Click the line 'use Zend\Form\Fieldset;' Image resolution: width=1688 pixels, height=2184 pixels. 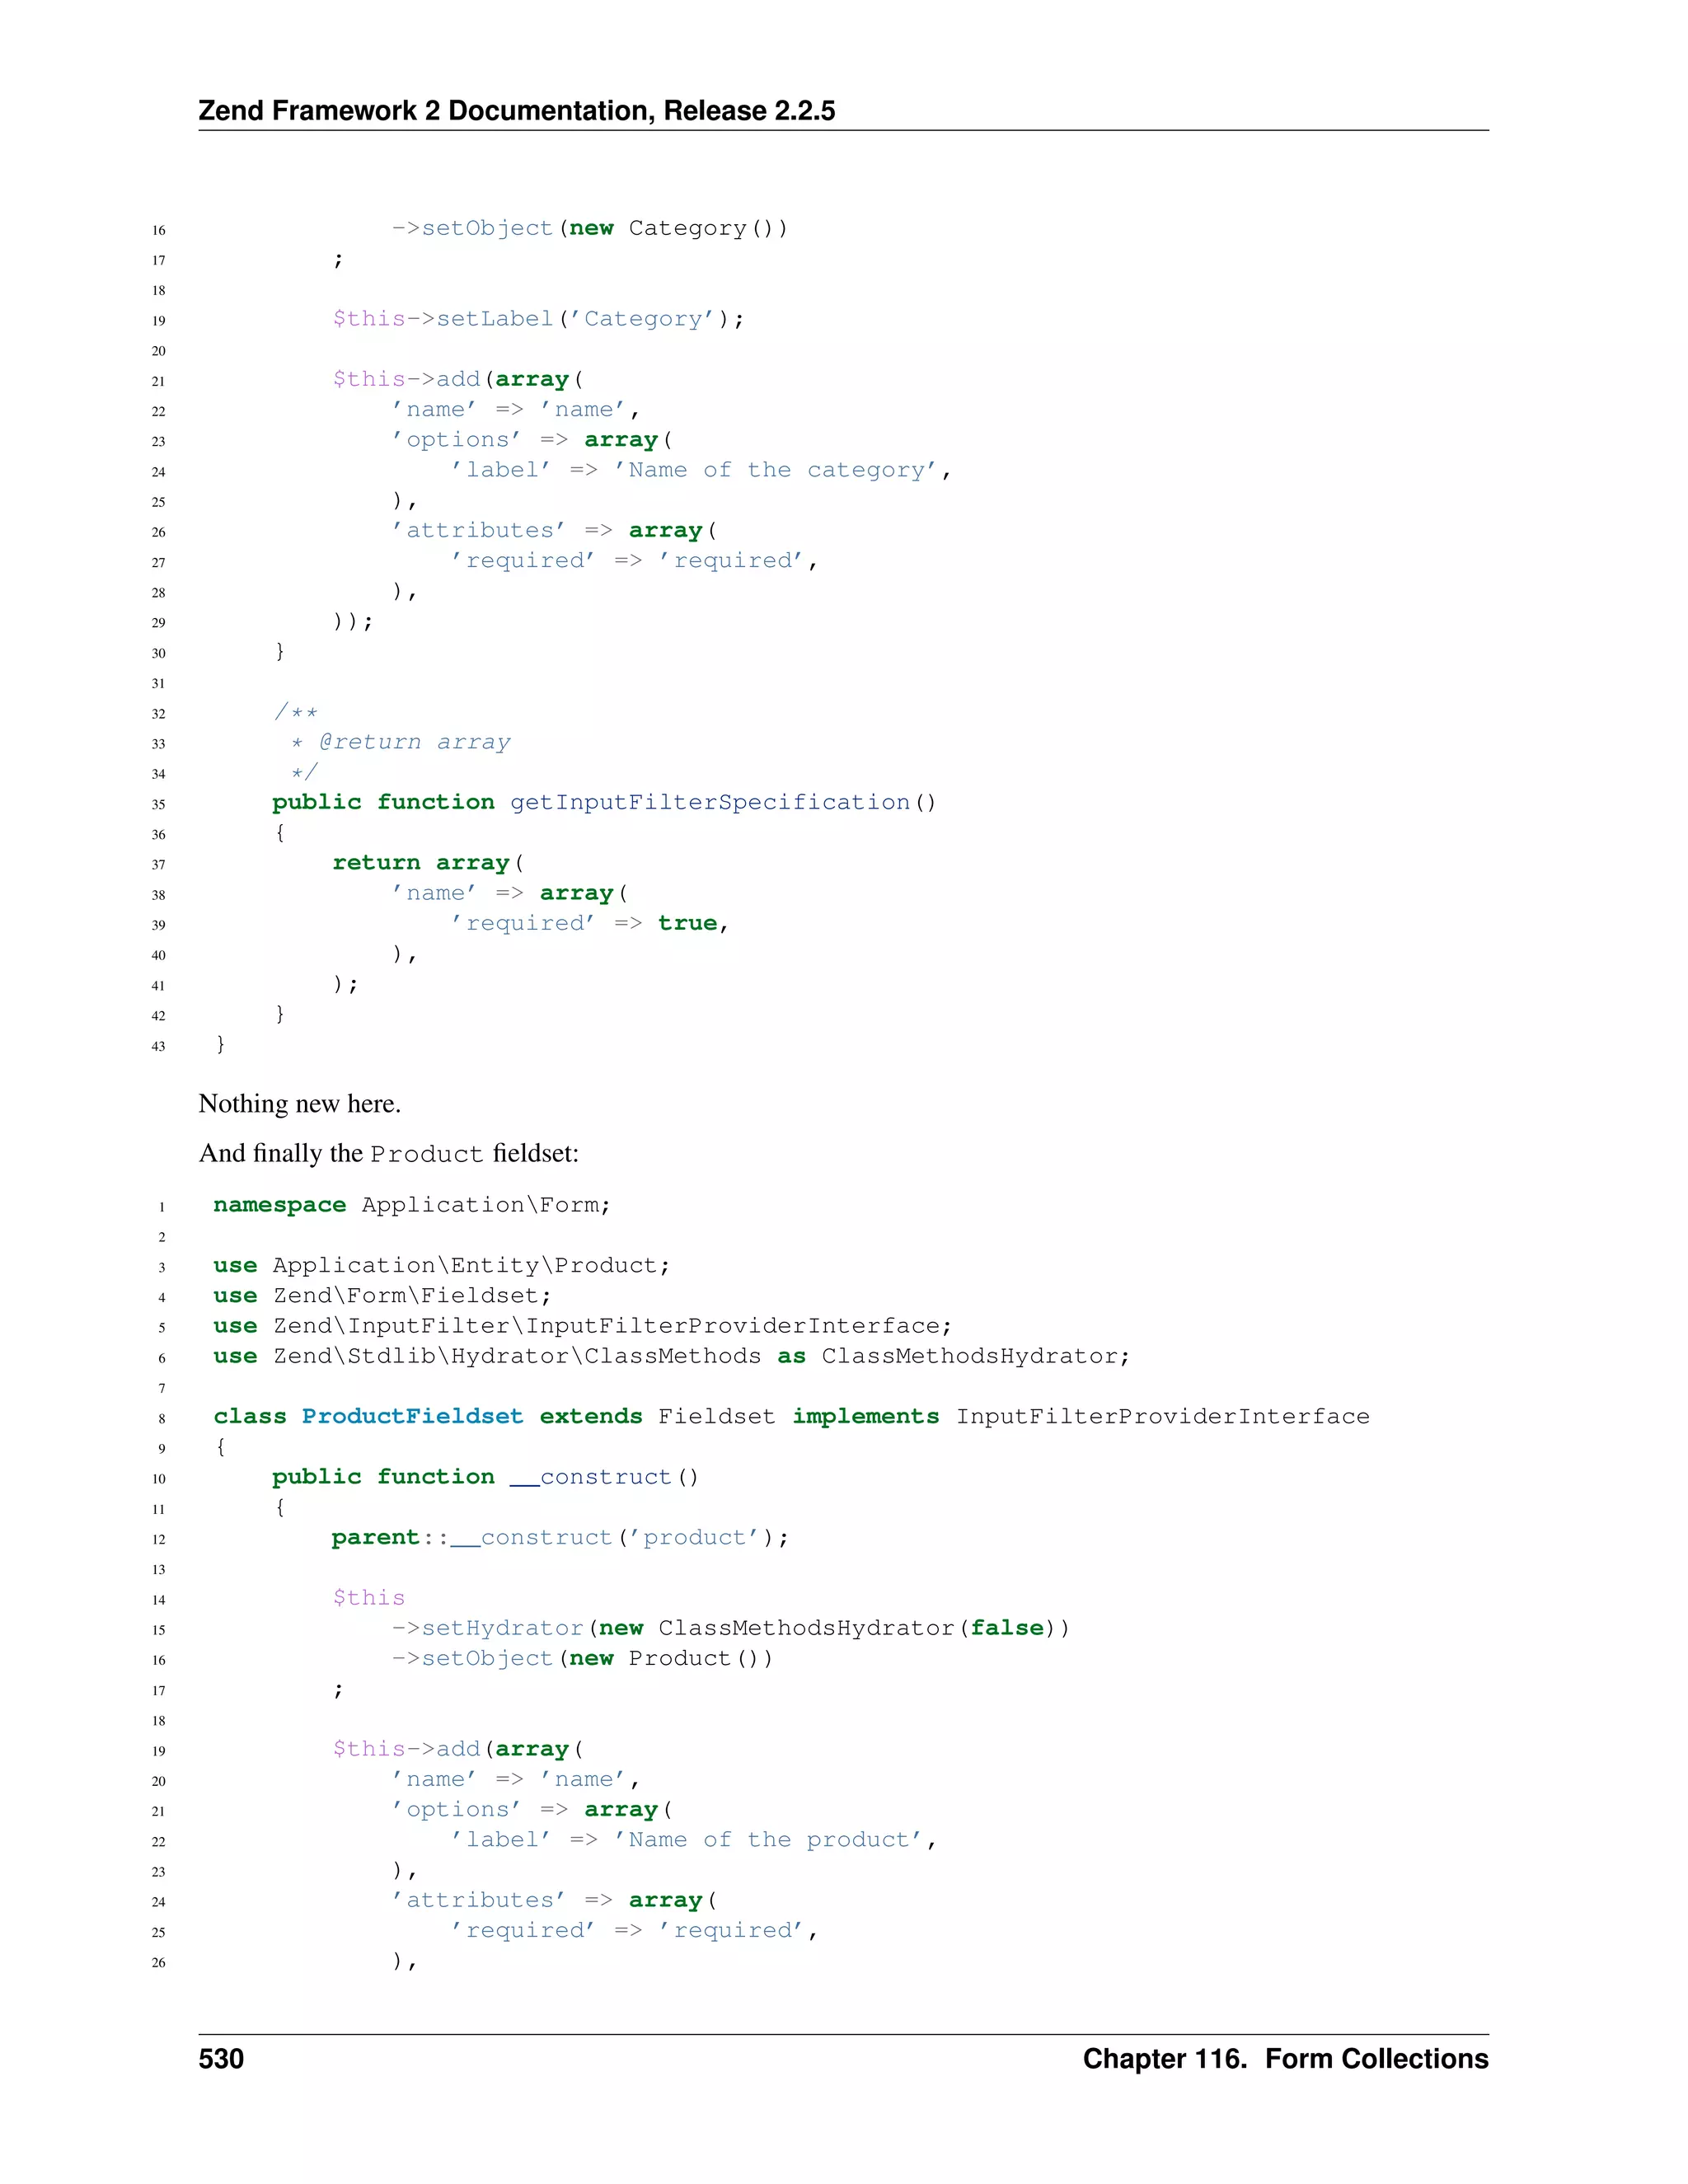click(x=382, y=1296)
